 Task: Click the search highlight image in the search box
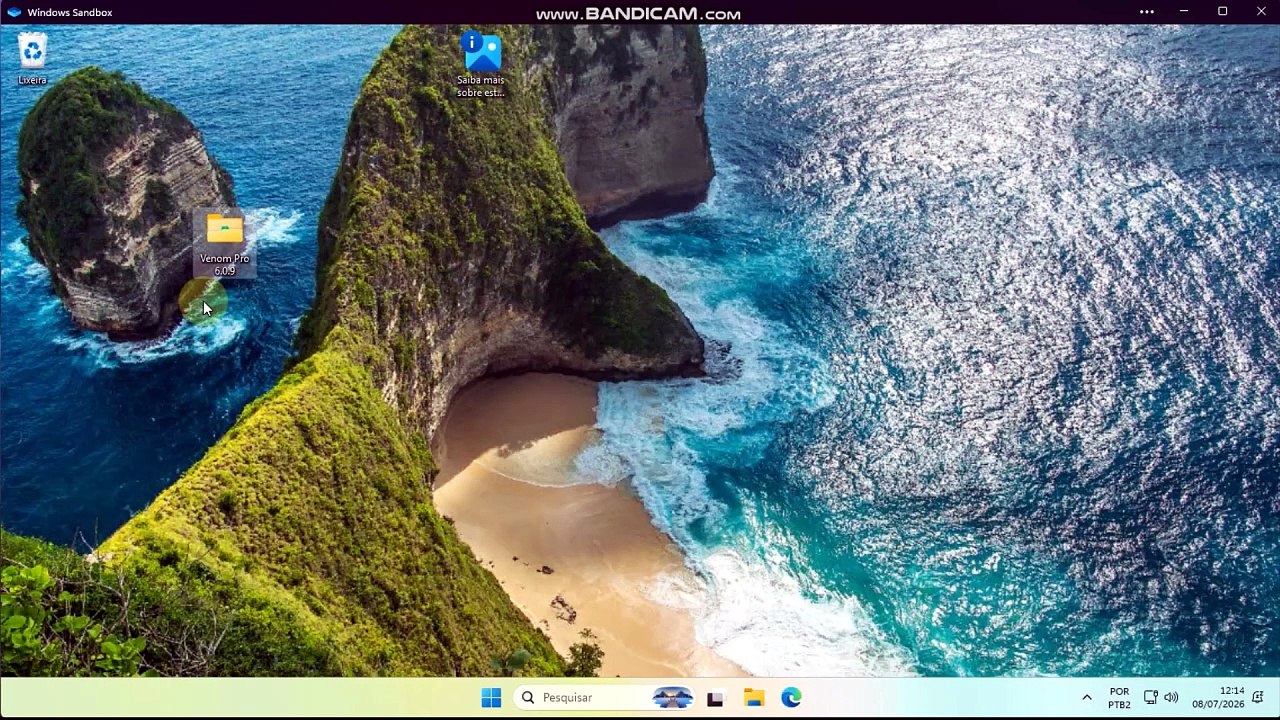click(x=672, y=698)
